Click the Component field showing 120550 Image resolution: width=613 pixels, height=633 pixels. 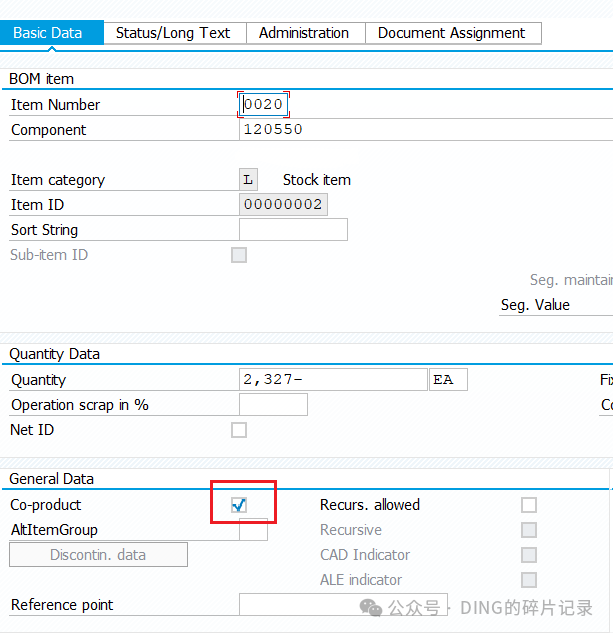[426, 130]
